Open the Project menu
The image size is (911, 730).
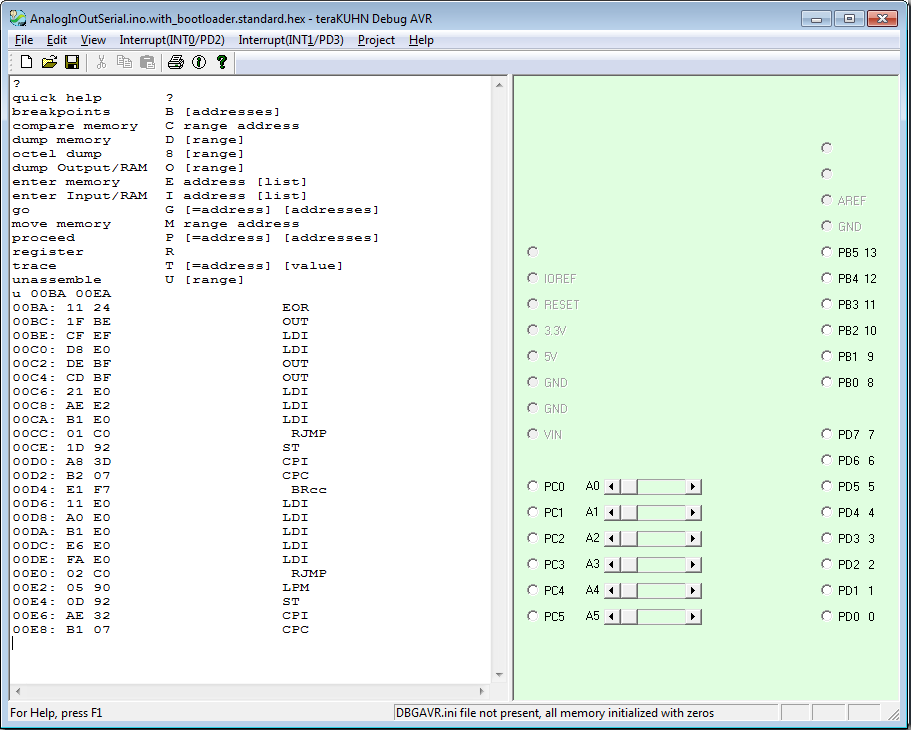coord(376,40)
